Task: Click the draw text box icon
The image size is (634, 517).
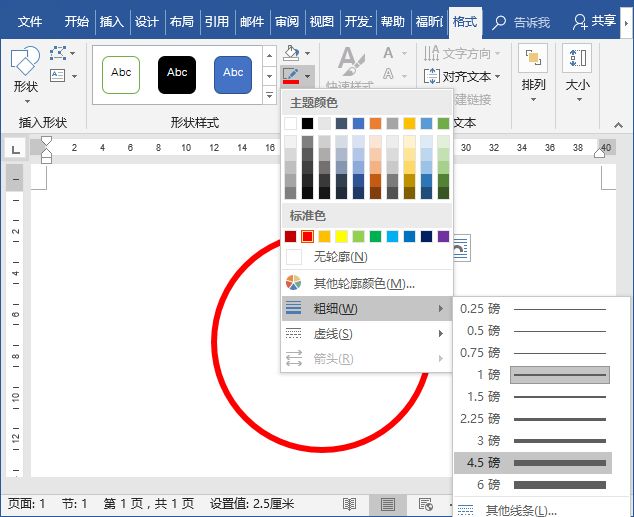Action: click(x=58, y=76)
